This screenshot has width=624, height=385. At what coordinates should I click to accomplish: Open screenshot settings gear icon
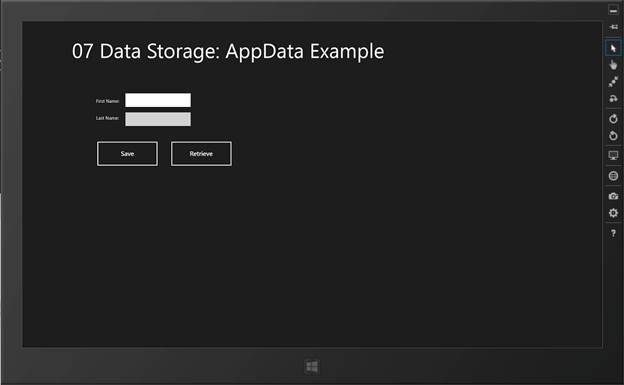coord(613,213)
